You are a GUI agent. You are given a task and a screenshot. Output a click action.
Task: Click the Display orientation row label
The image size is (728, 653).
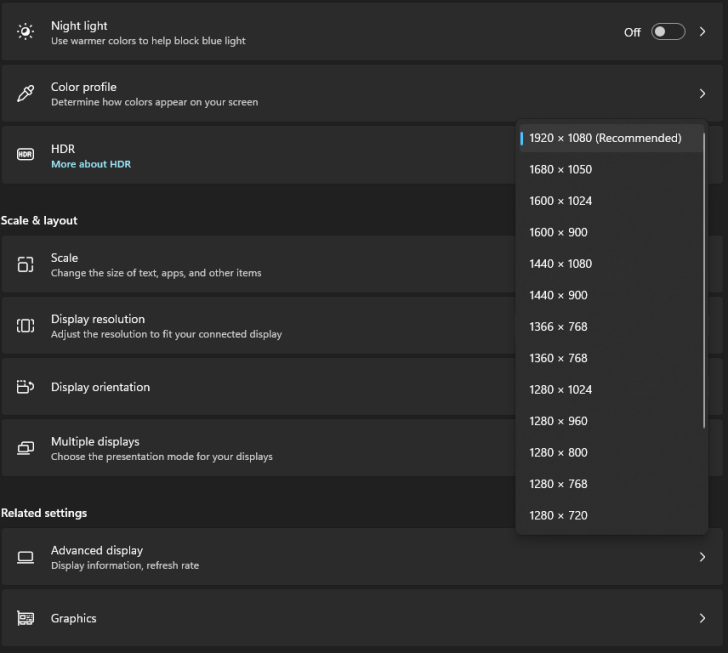coord(100,387)
